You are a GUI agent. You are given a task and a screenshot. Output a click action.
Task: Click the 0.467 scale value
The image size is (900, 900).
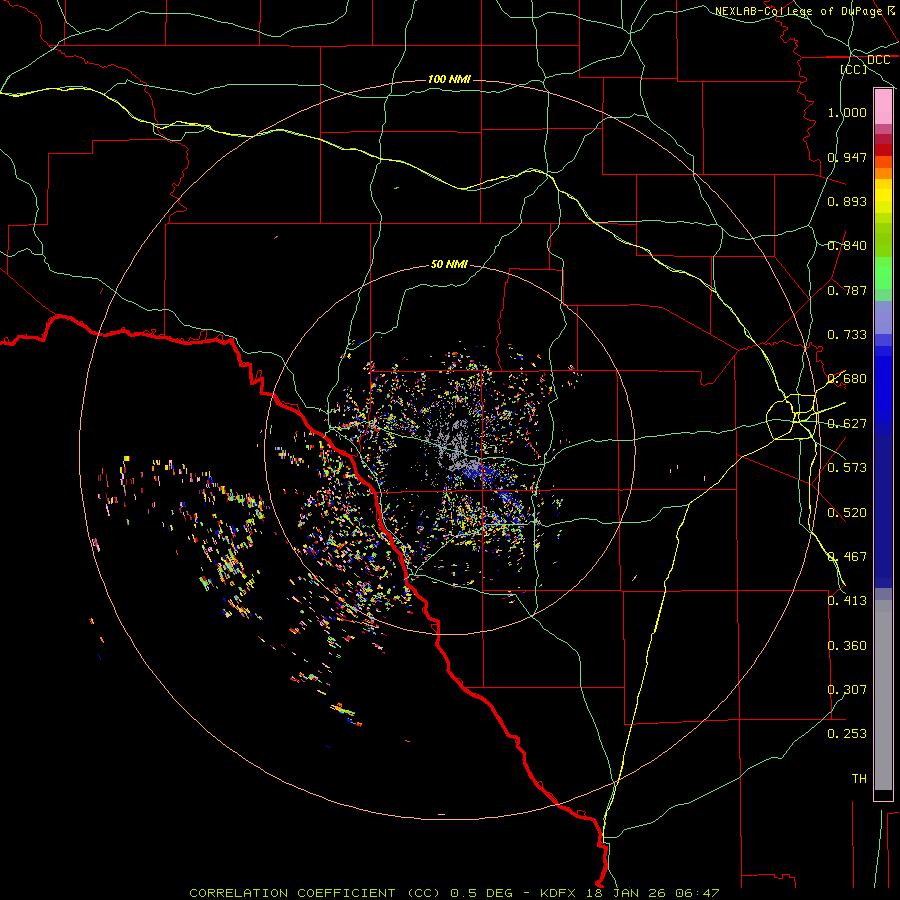click(847, 557)
